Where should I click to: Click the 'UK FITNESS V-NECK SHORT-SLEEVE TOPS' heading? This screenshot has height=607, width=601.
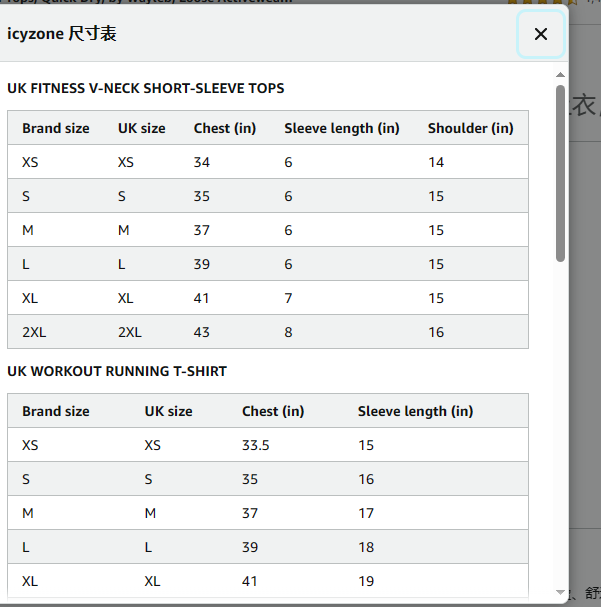146,88
